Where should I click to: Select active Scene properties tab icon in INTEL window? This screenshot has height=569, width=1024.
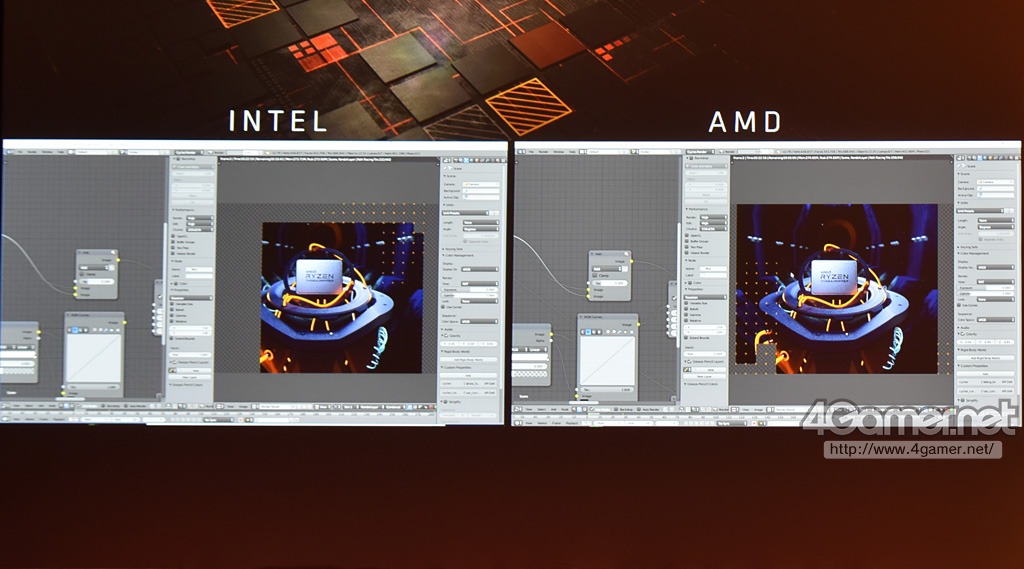pos(466,160)
